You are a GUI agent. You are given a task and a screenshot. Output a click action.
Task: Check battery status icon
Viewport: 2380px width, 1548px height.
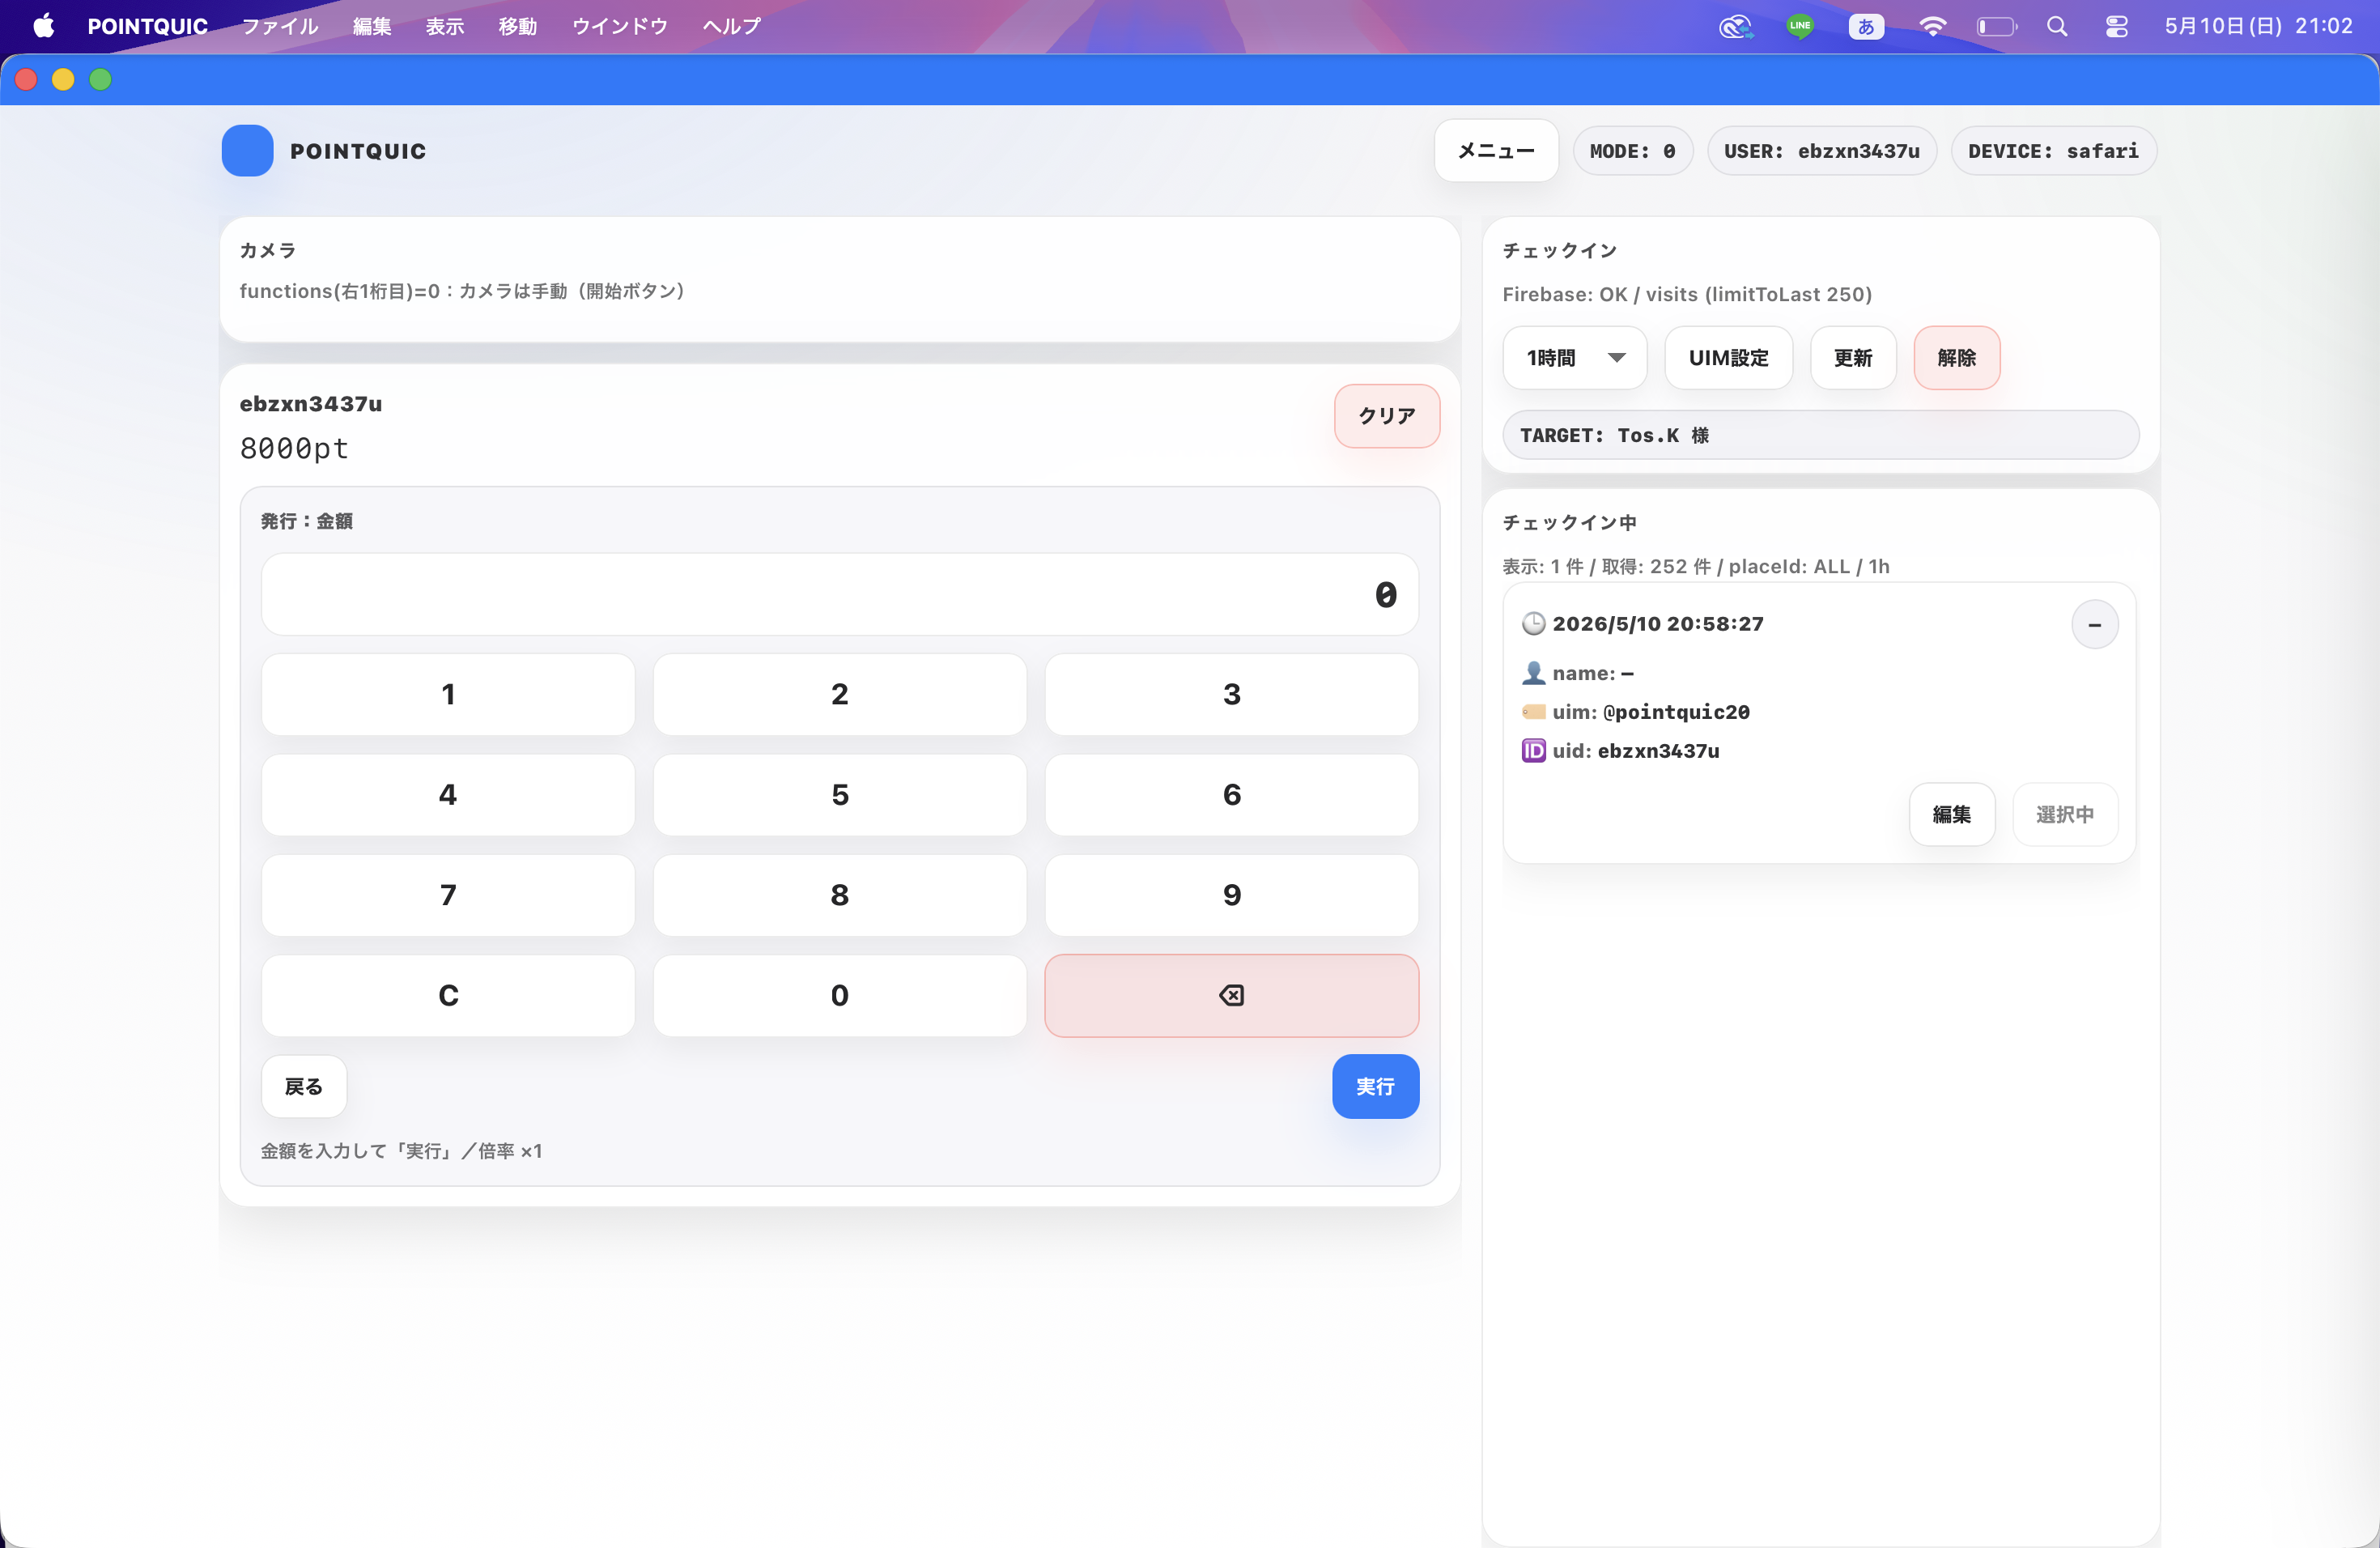point(1996,26)
